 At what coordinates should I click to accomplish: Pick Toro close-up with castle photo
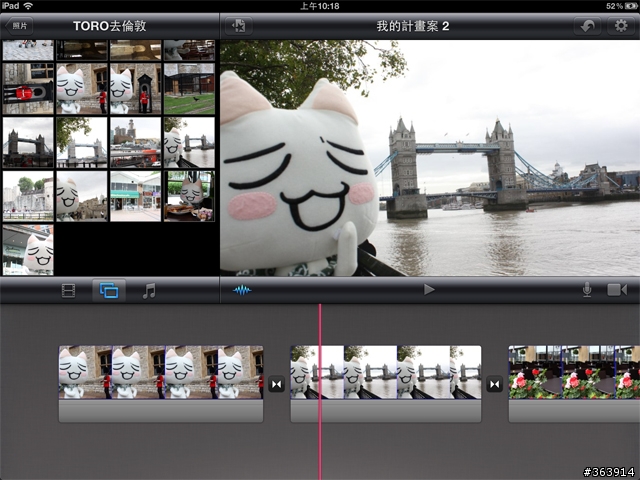(x=82, y=196)
